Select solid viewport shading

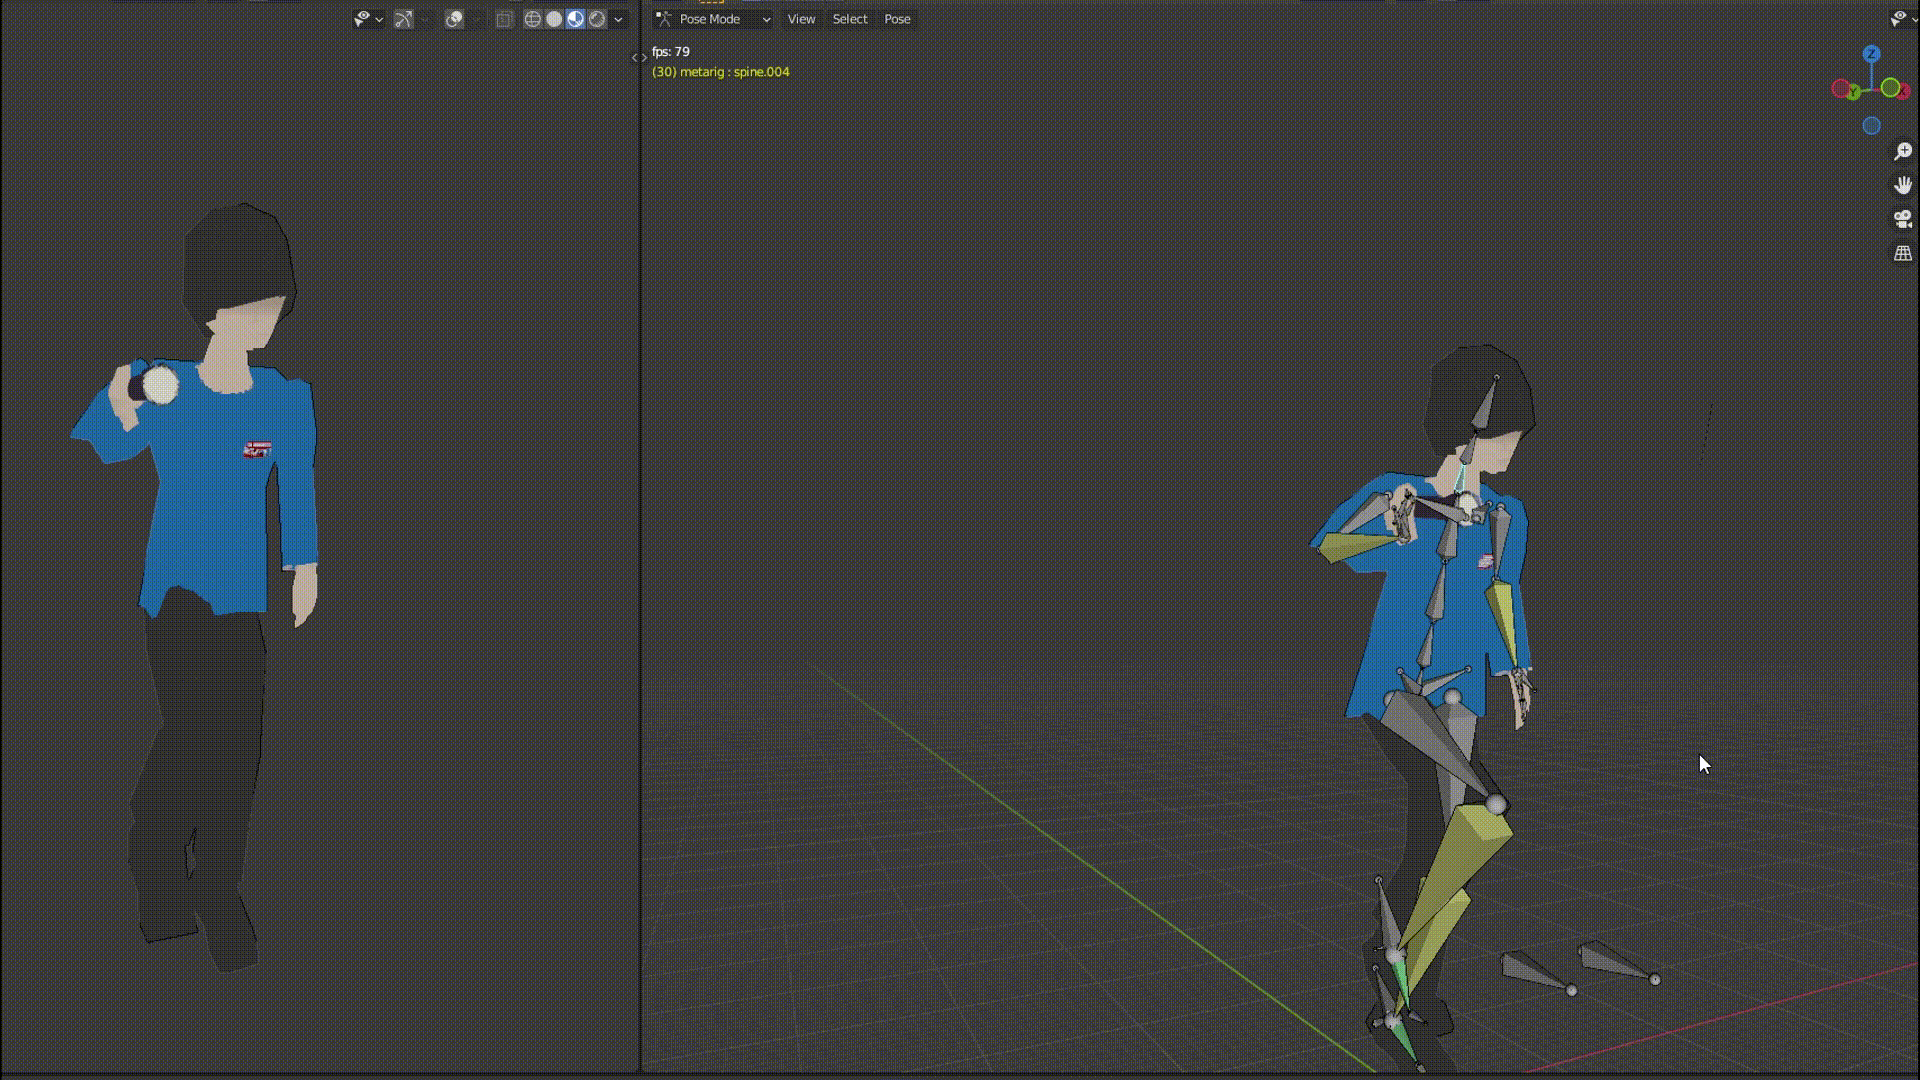(x=554, y=19)
